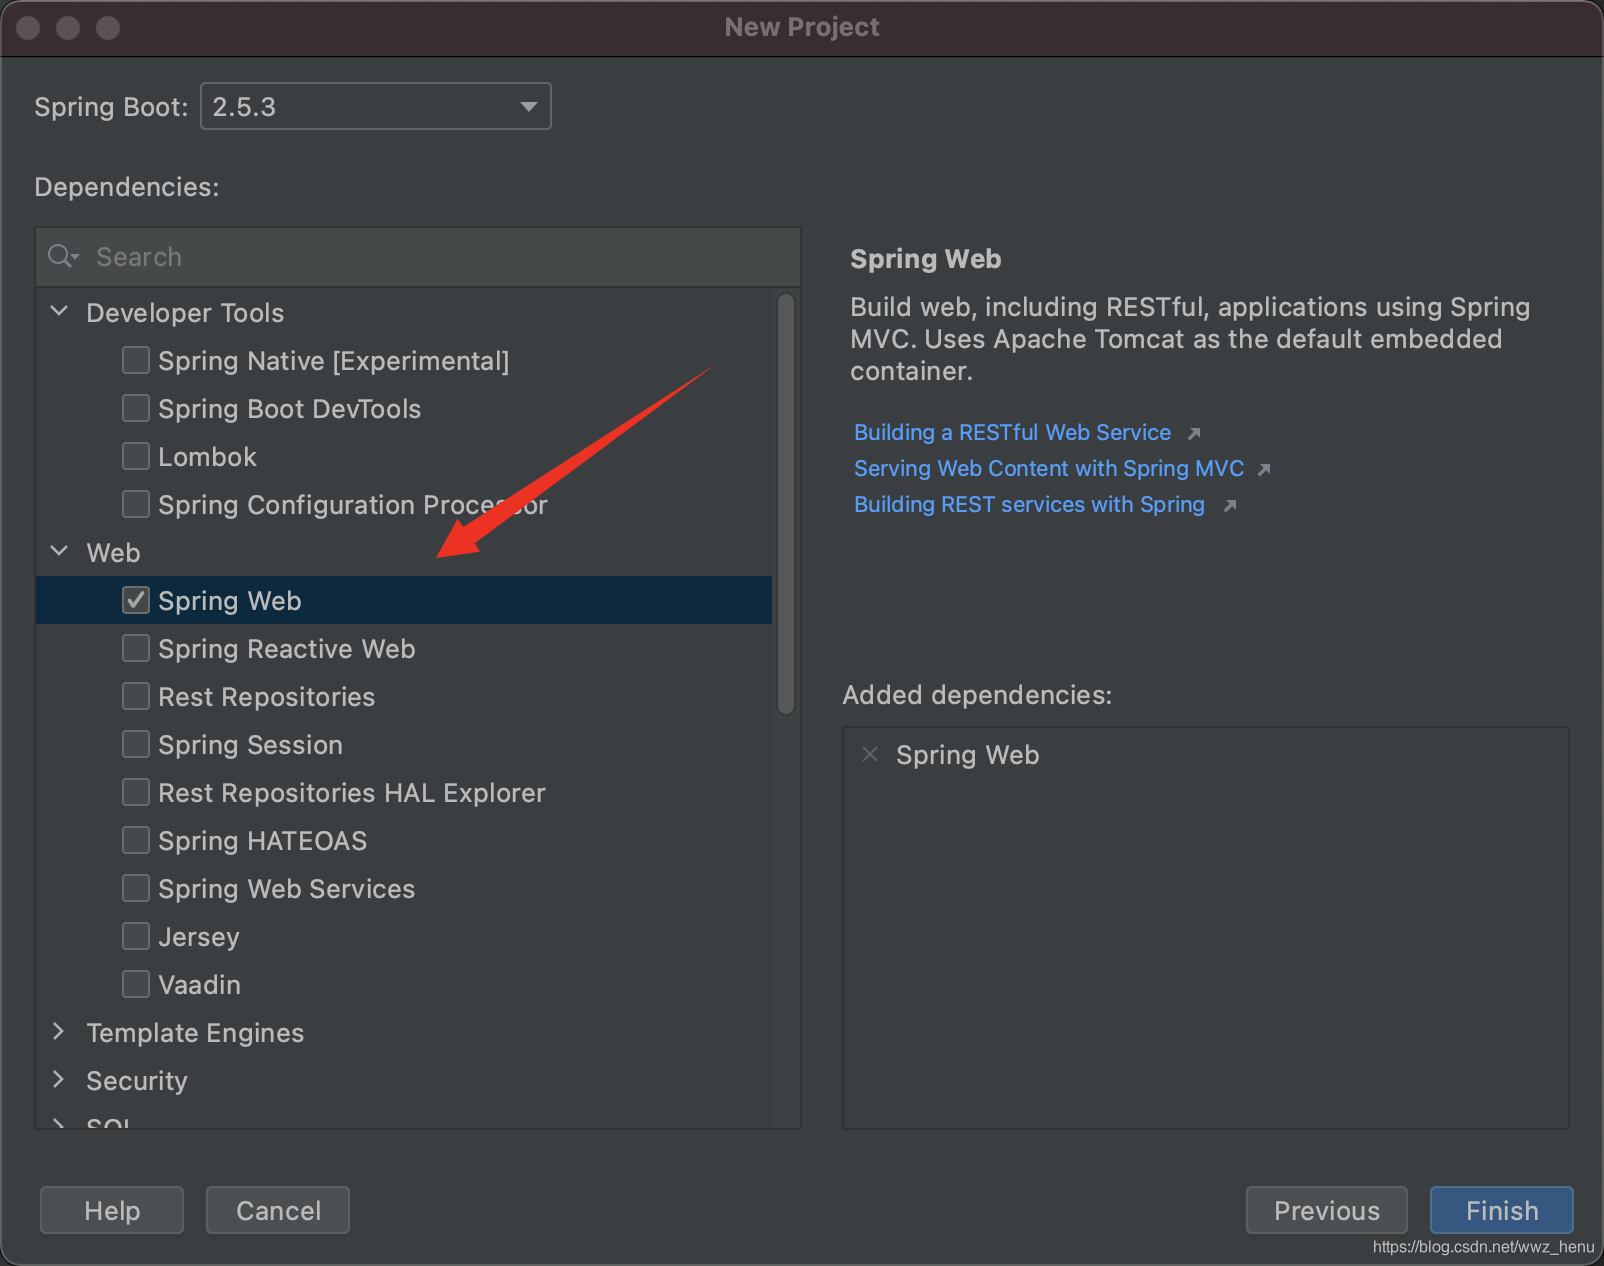Select the Lombok row label
Screen dimensions: 1604x1266
pyautogui.click(x=207, y=457)
